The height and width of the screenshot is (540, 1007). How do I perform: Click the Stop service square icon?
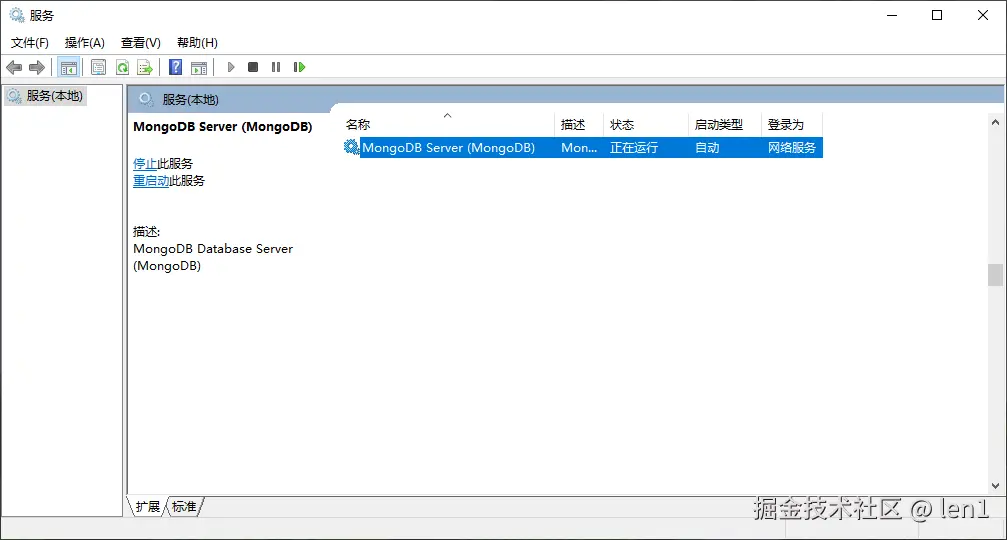[253, 67]
